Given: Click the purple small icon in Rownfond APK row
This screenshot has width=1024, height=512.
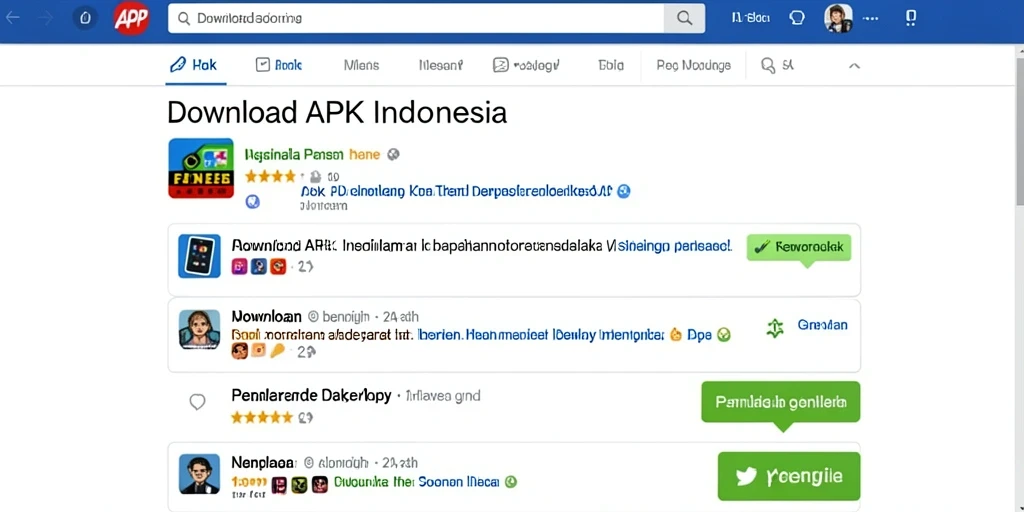Looking at the screenshot, I should [x=240, y=266].
